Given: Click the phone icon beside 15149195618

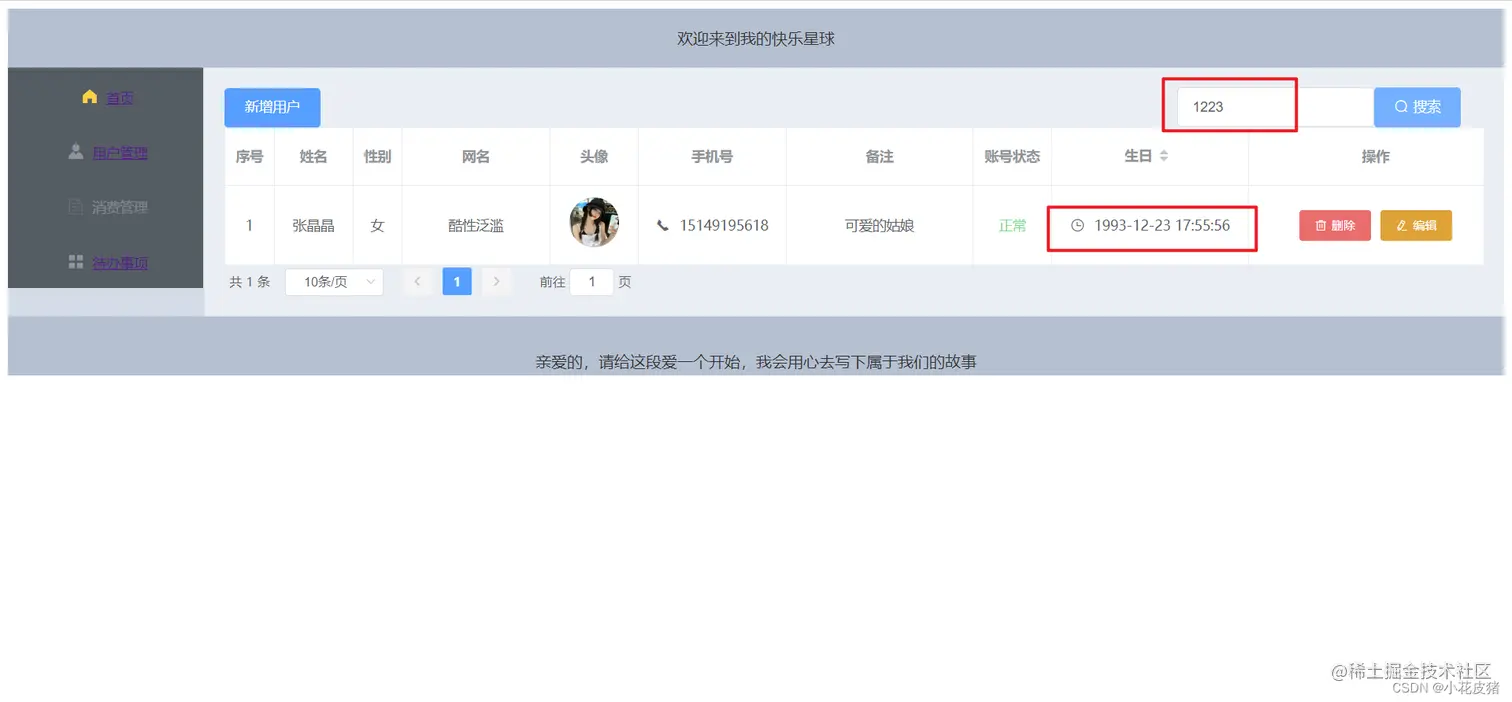Looking at the screenshot, I should (x=662, y=225).
